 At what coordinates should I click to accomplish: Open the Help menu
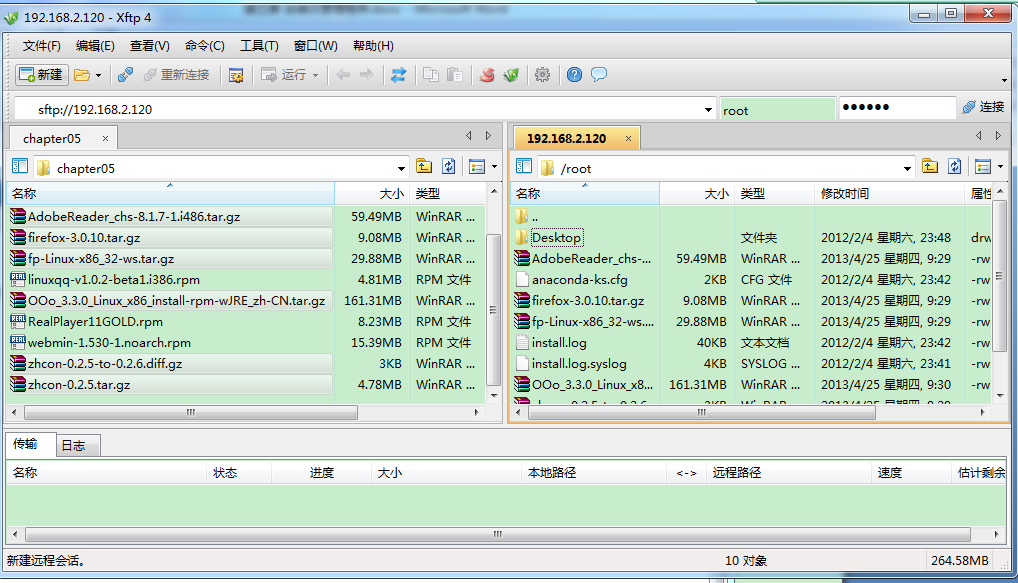(x=373, y=45)
